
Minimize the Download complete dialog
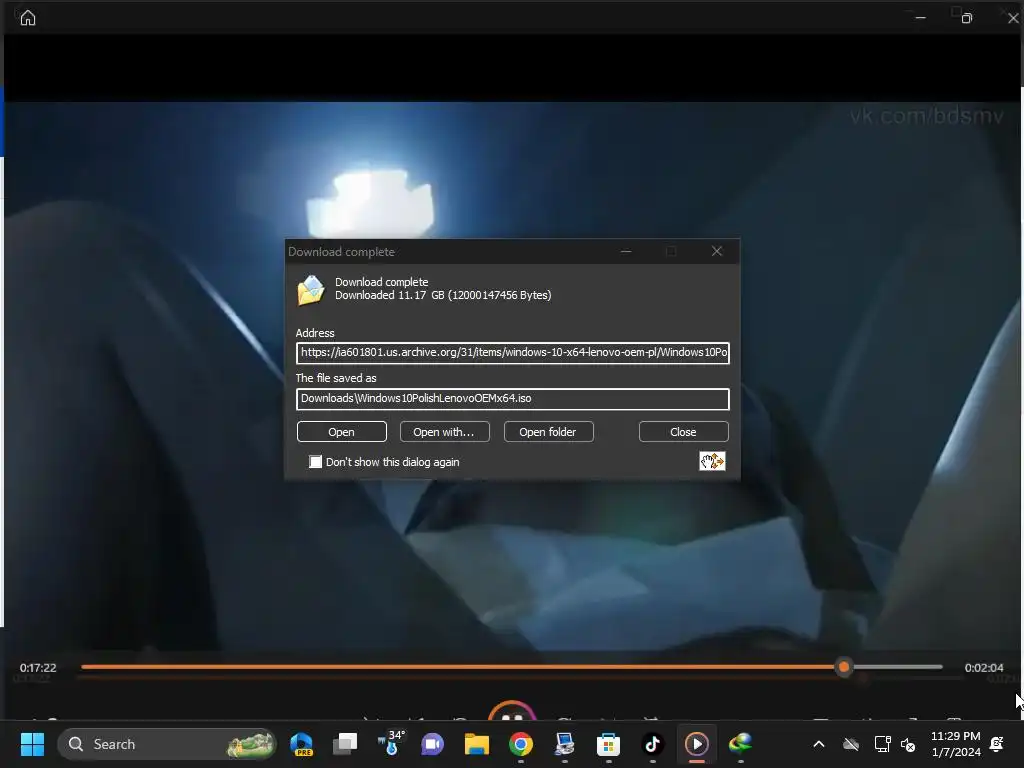tap(626, 251)
